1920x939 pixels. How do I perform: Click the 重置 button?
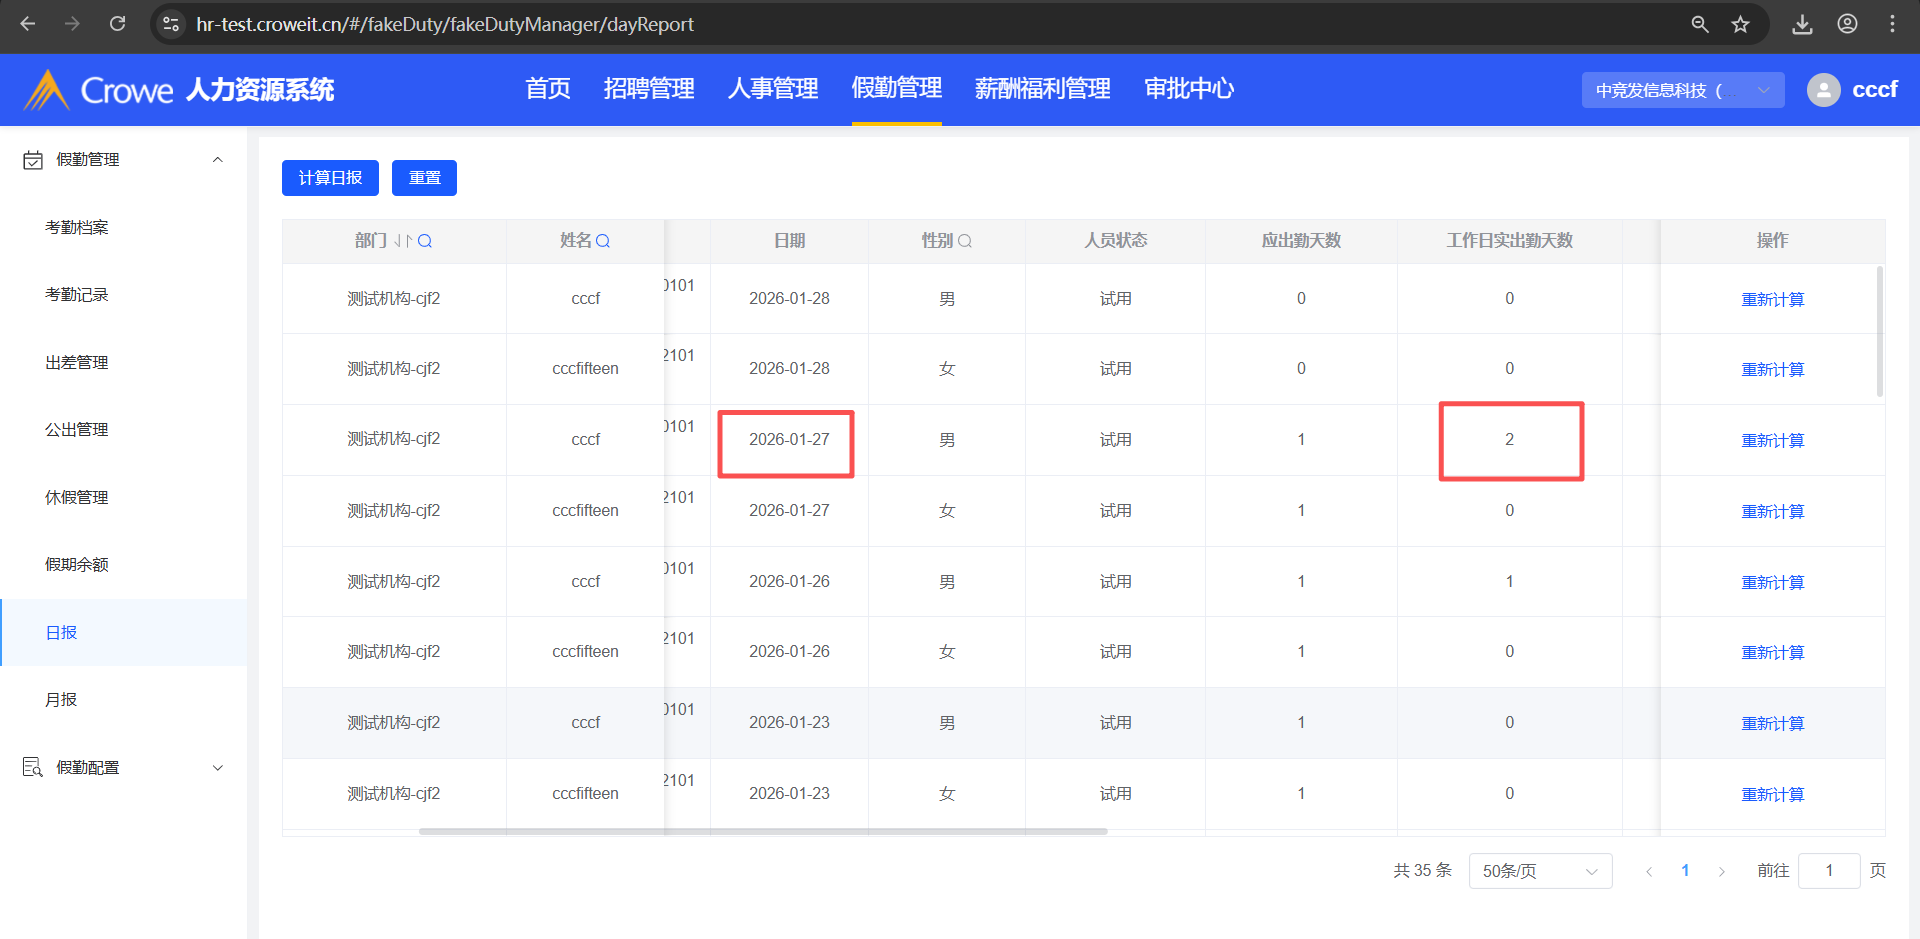pyautogui.click(x=424, y=178)
